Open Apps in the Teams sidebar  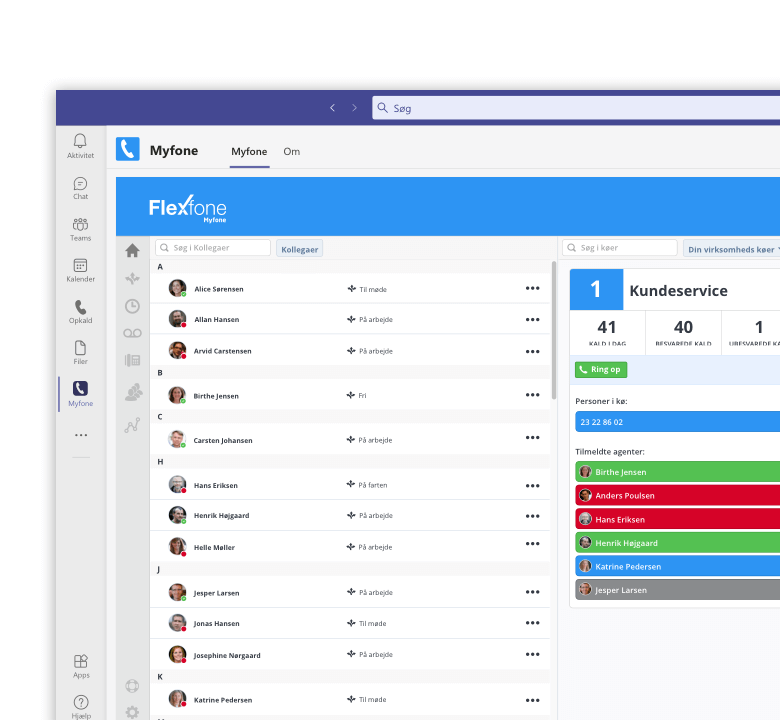(80, 666)
